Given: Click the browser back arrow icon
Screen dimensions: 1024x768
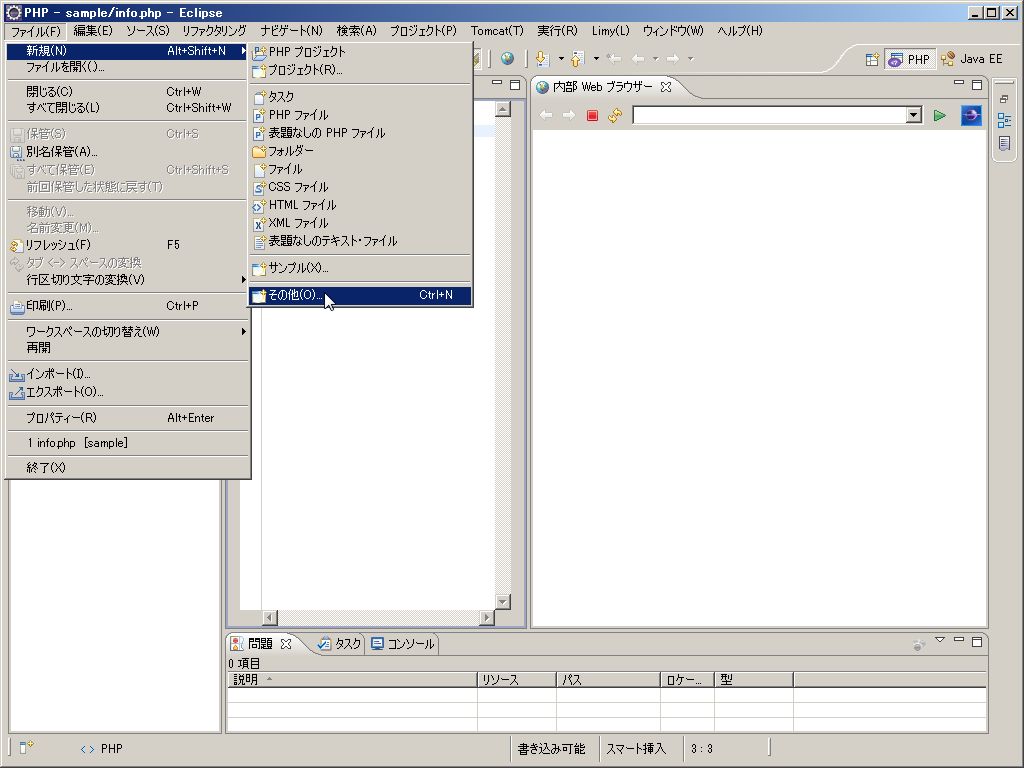Looking at the screenshot, I should pos(546,116).
